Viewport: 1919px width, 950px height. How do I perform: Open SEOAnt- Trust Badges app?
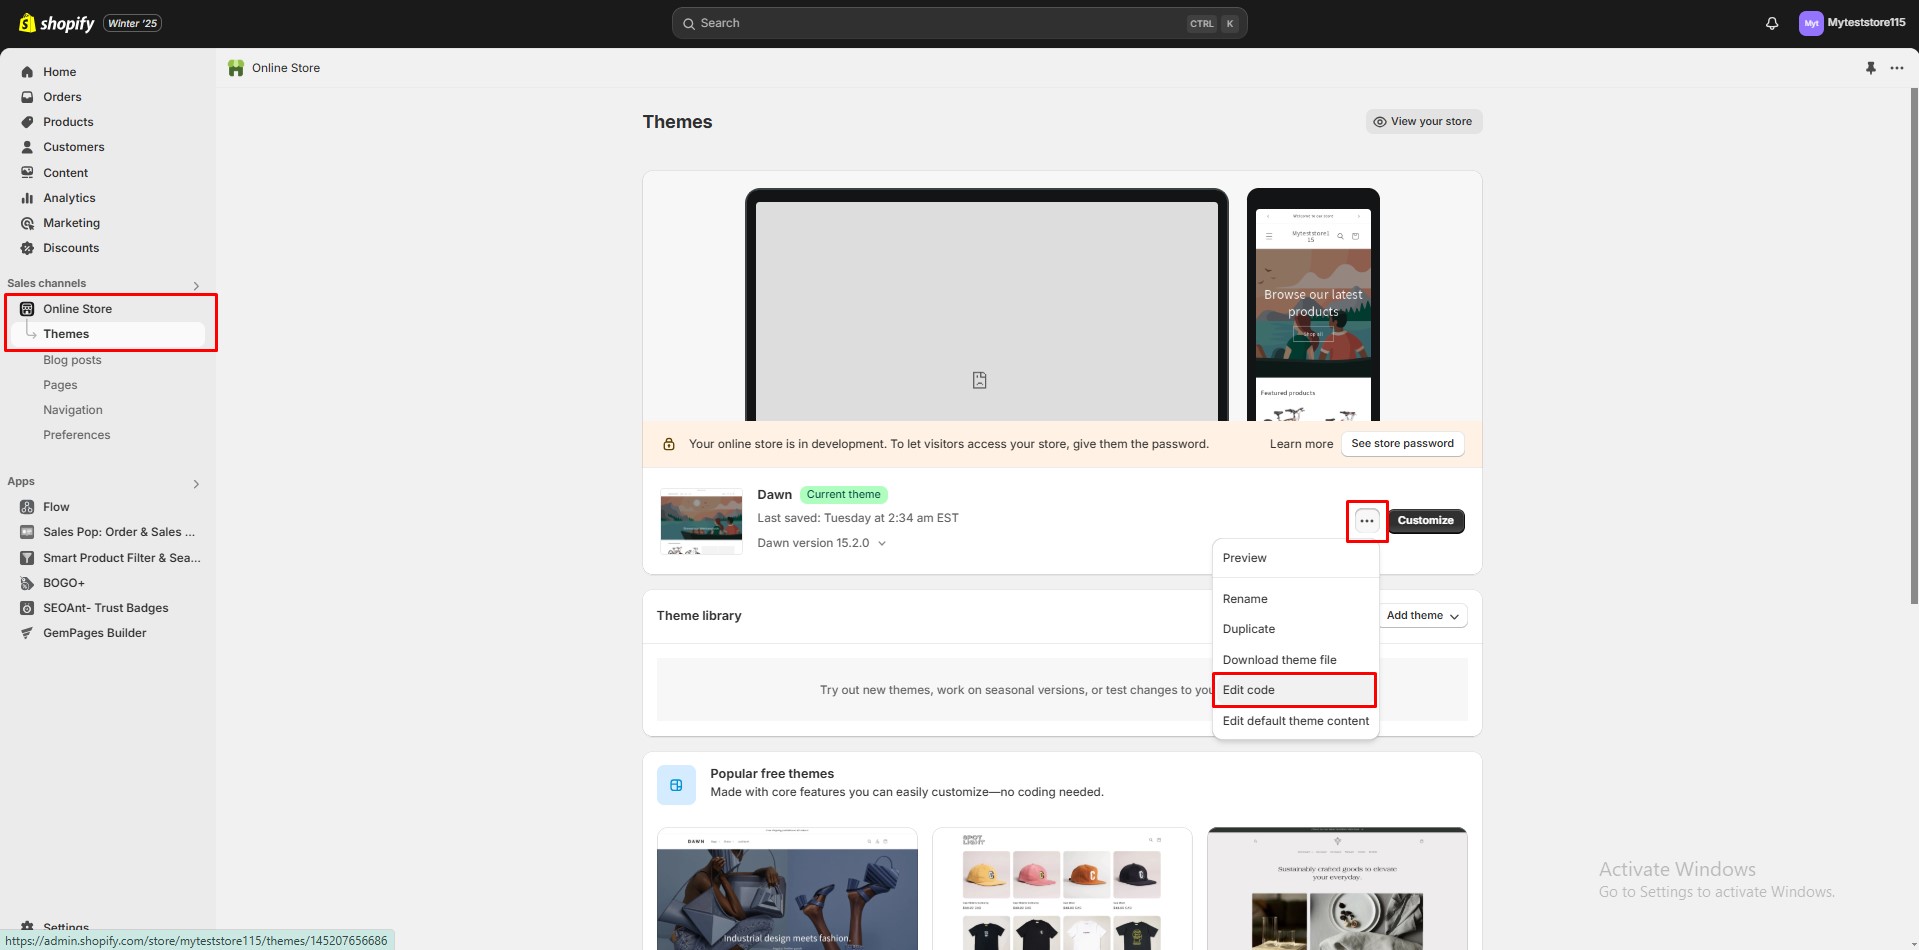104,607
